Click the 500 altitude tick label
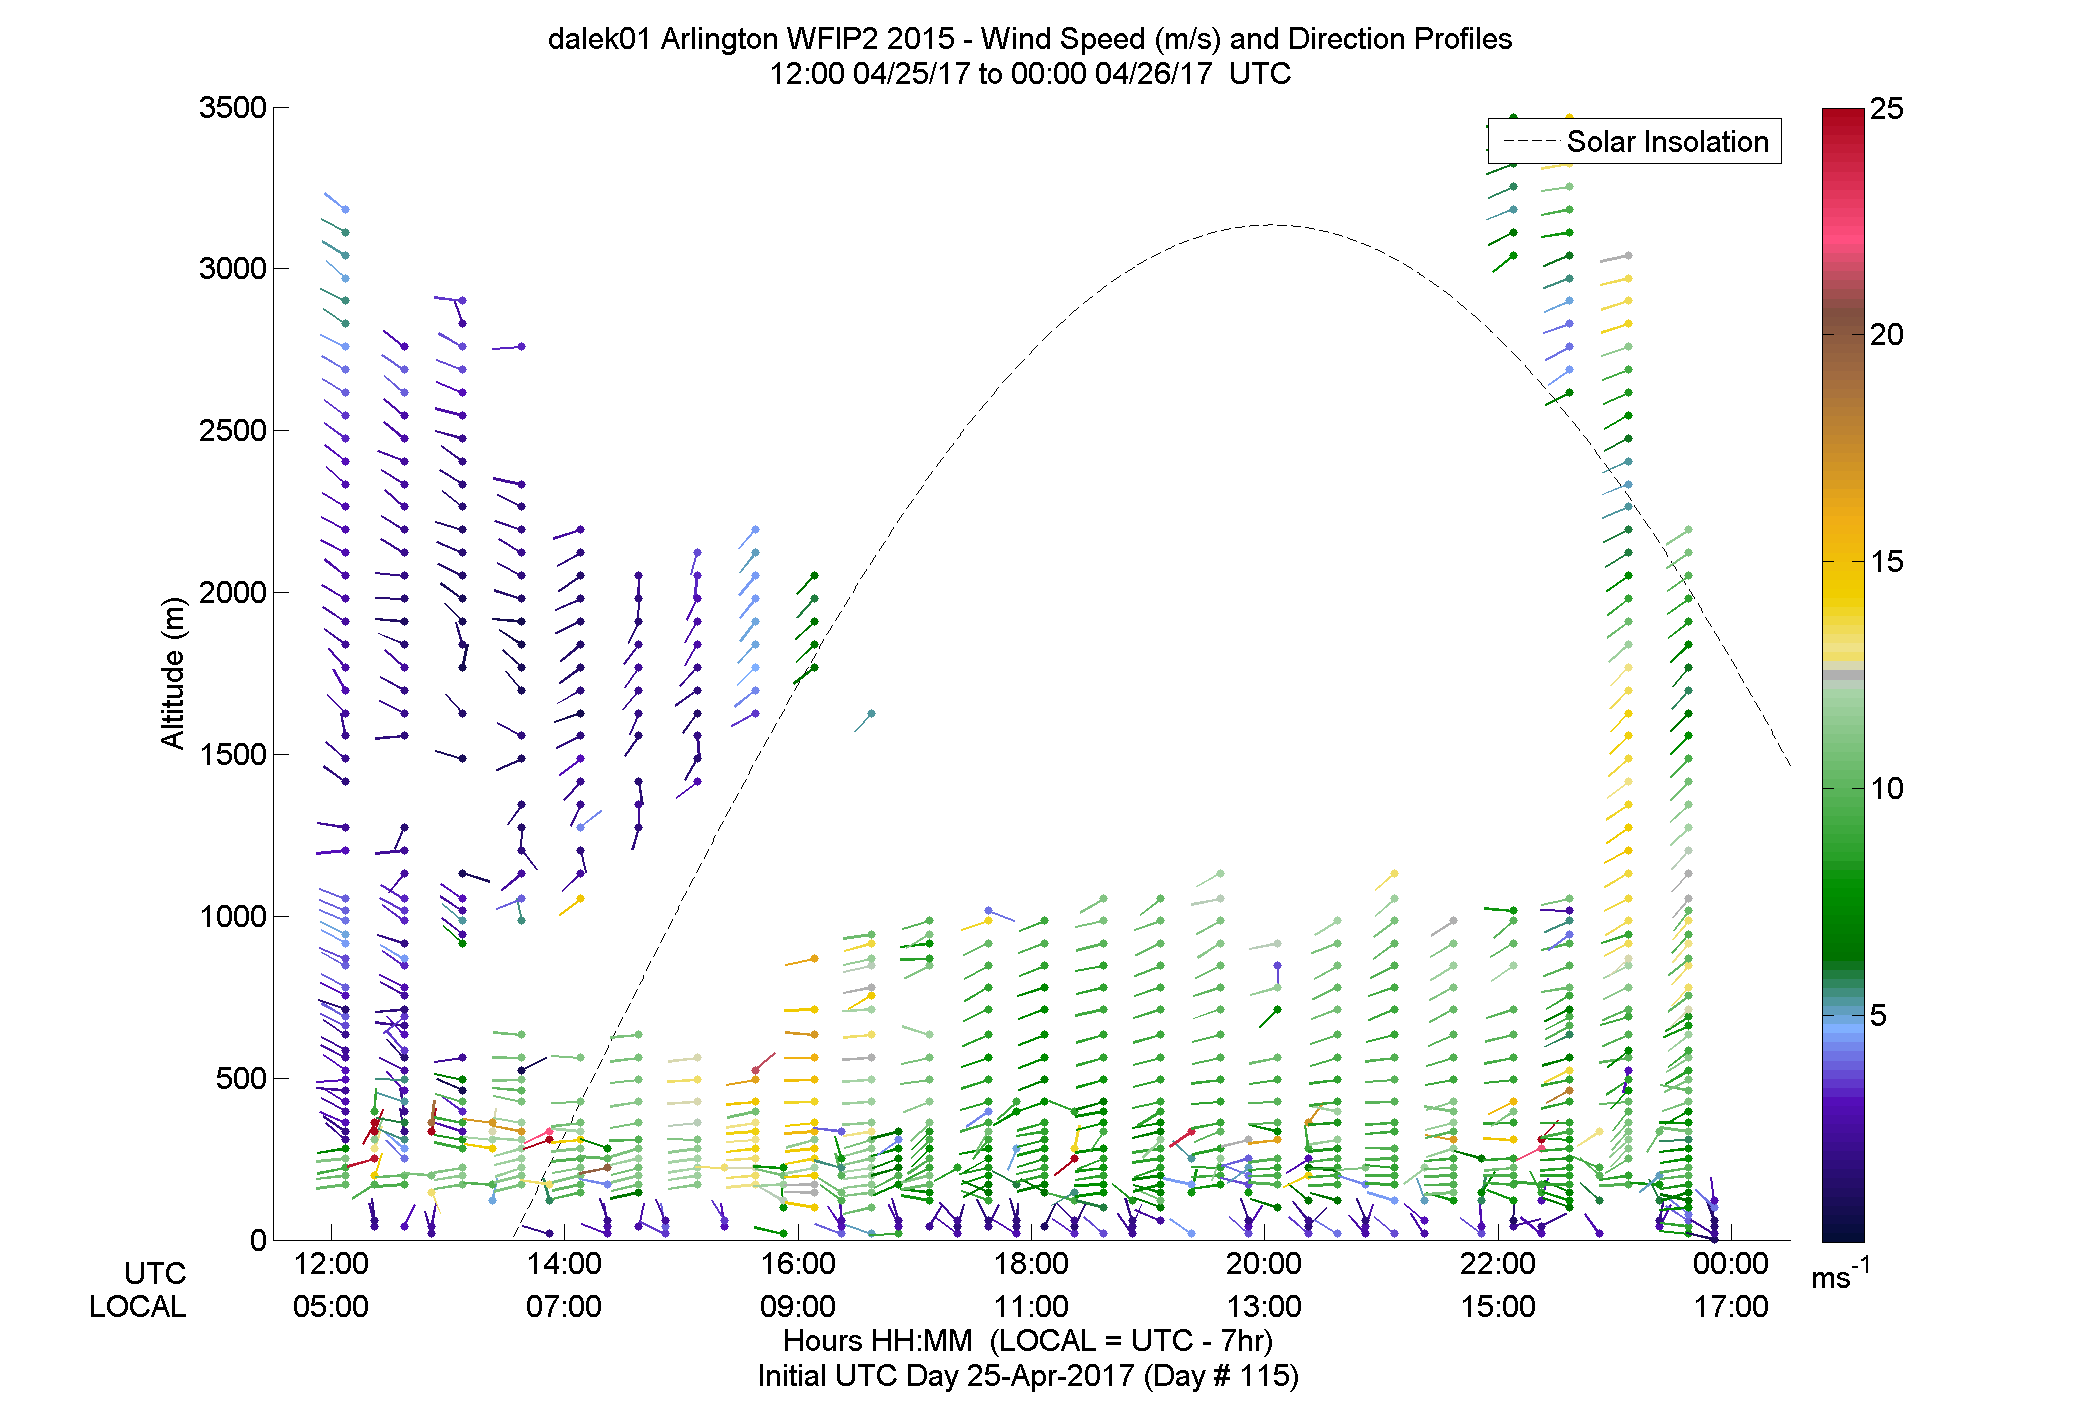This screenshot has height=1425, width=2098. point(241,1079)
